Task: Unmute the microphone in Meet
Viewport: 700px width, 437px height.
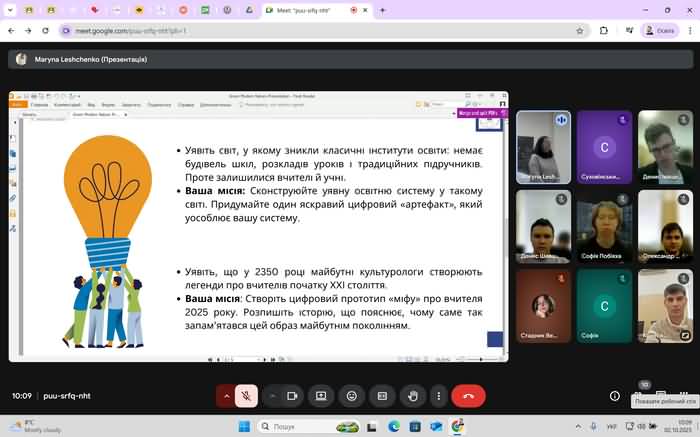Action: (246, 396)
